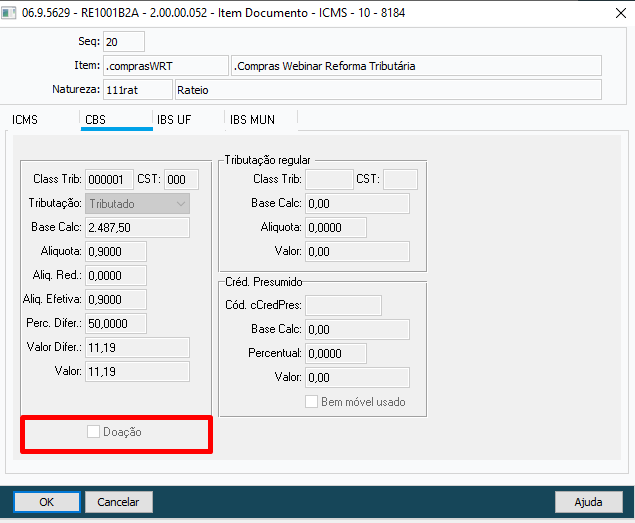Click the Cód. cCredPres field

(x=343, y=305)
